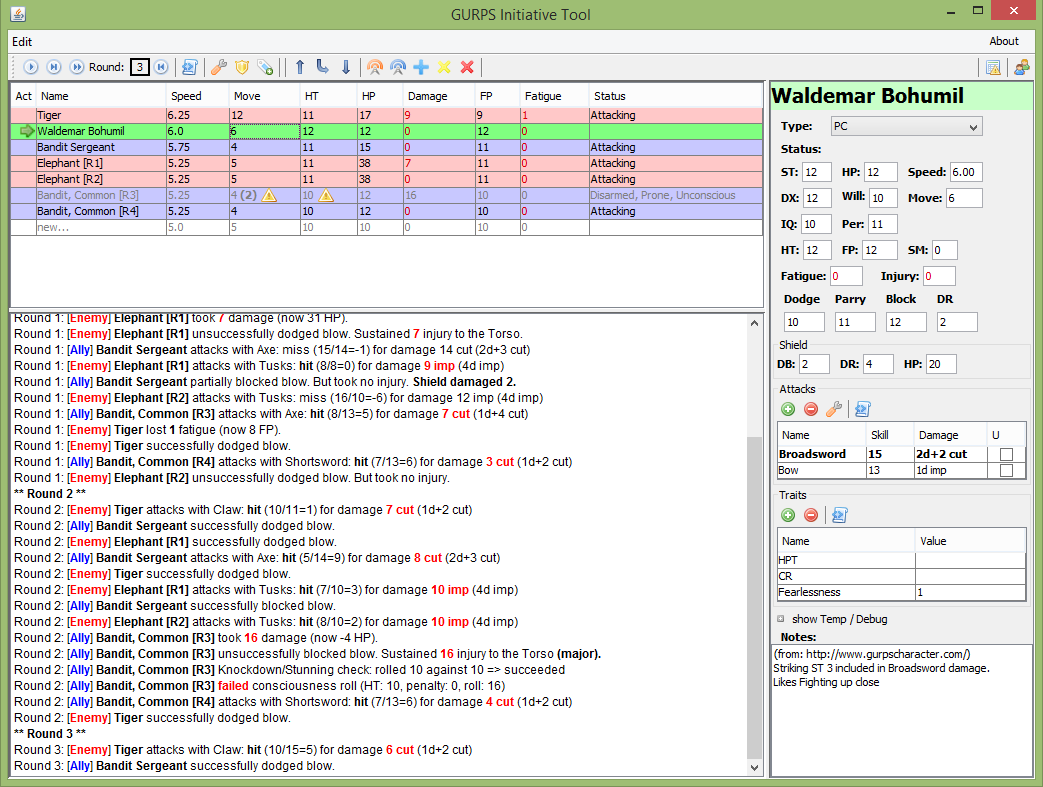Click the Damage column header in the initiative table

438,96
